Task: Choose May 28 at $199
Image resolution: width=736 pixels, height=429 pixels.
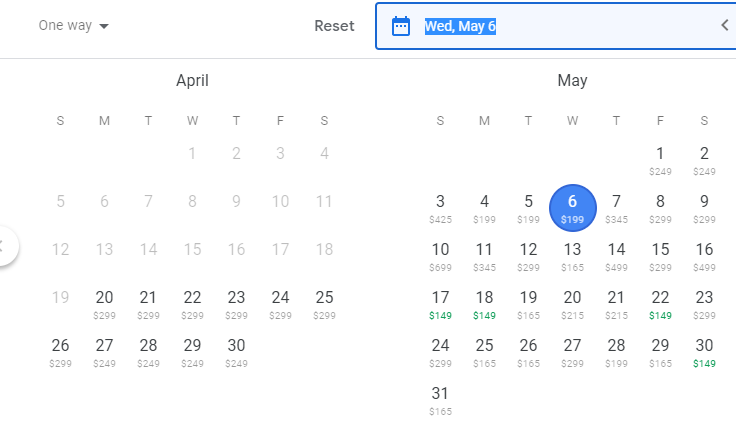Action: (616, 350)
